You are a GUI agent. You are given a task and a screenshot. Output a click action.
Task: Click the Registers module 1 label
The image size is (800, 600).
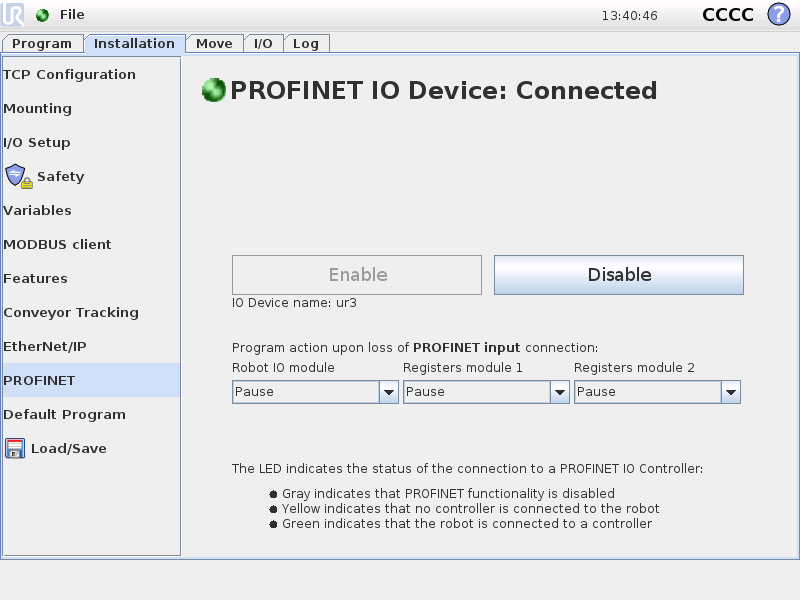coord(463,367)
